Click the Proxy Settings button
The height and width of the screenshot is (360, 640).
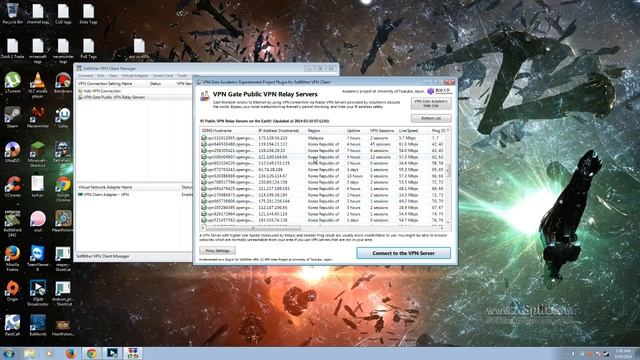click(217, 251)
